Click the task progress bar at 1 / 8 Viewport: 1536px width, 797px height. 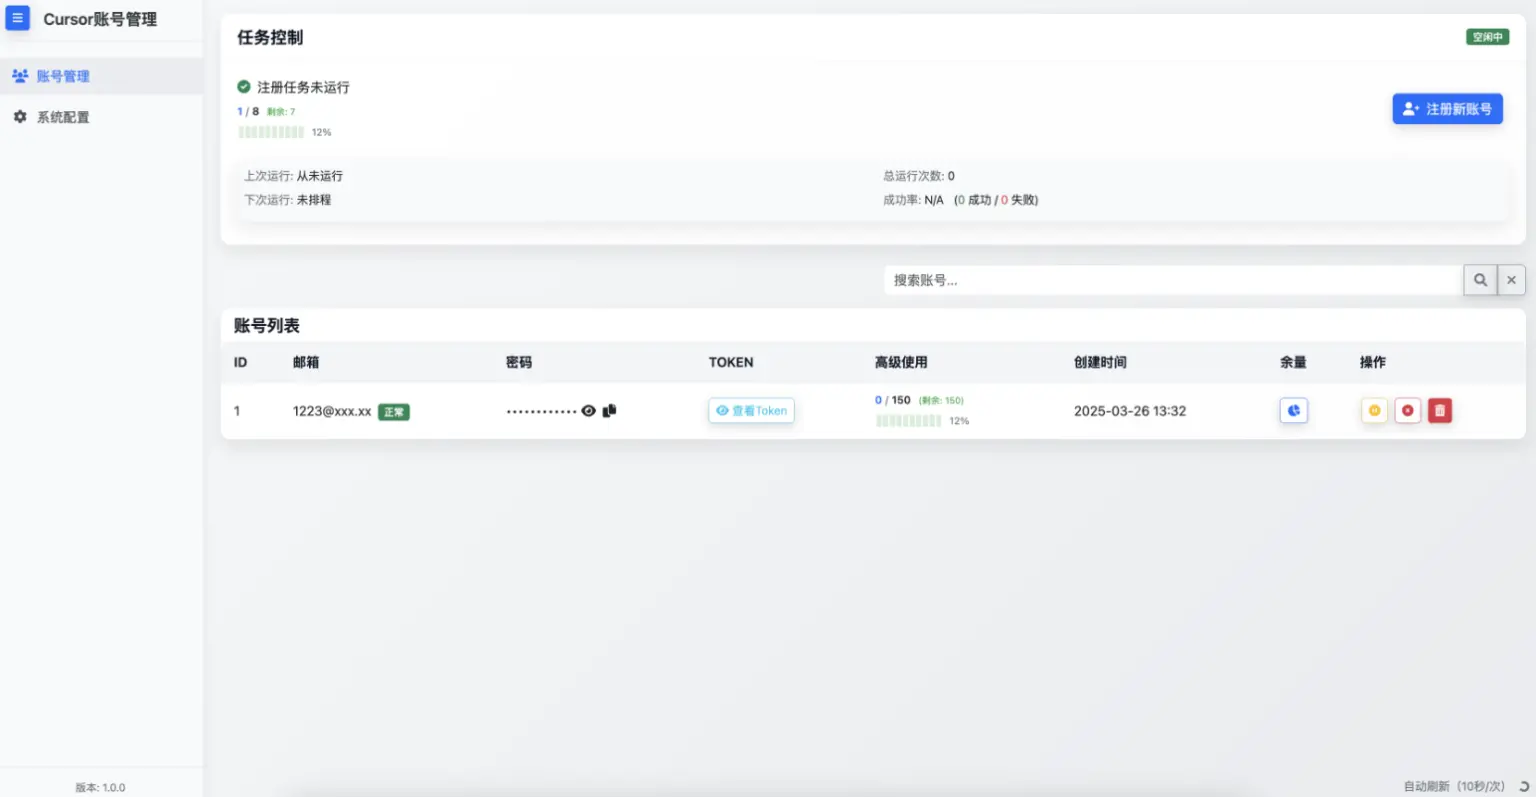tap(271, 132)
